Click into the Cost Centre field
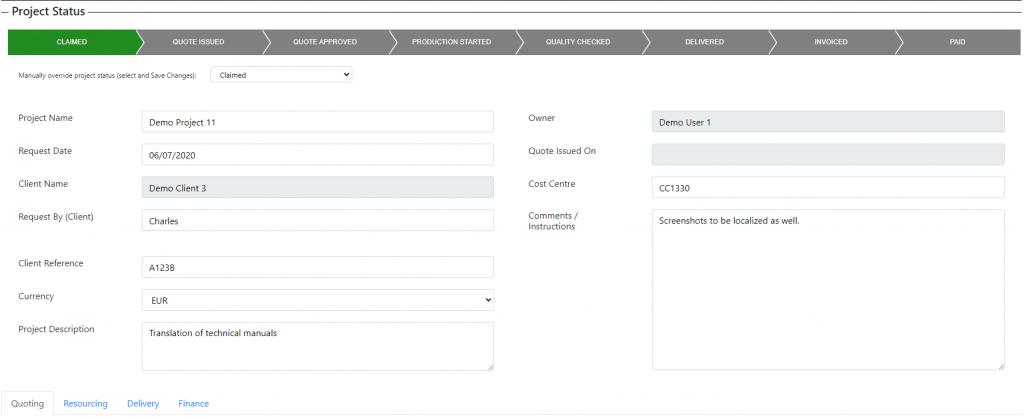Viewport: 1024px width, 419px height. tap(828, 187)
